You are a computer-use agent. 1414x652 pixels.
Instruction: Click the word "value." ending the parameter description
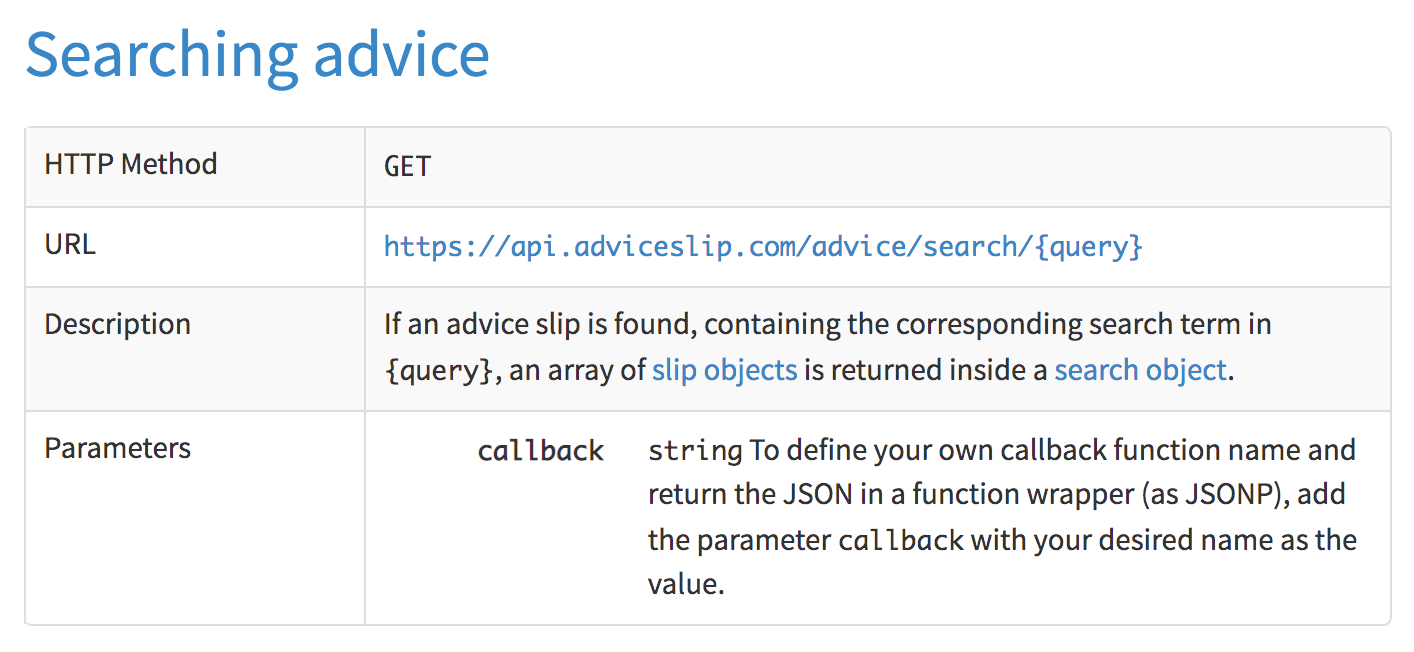685,584
